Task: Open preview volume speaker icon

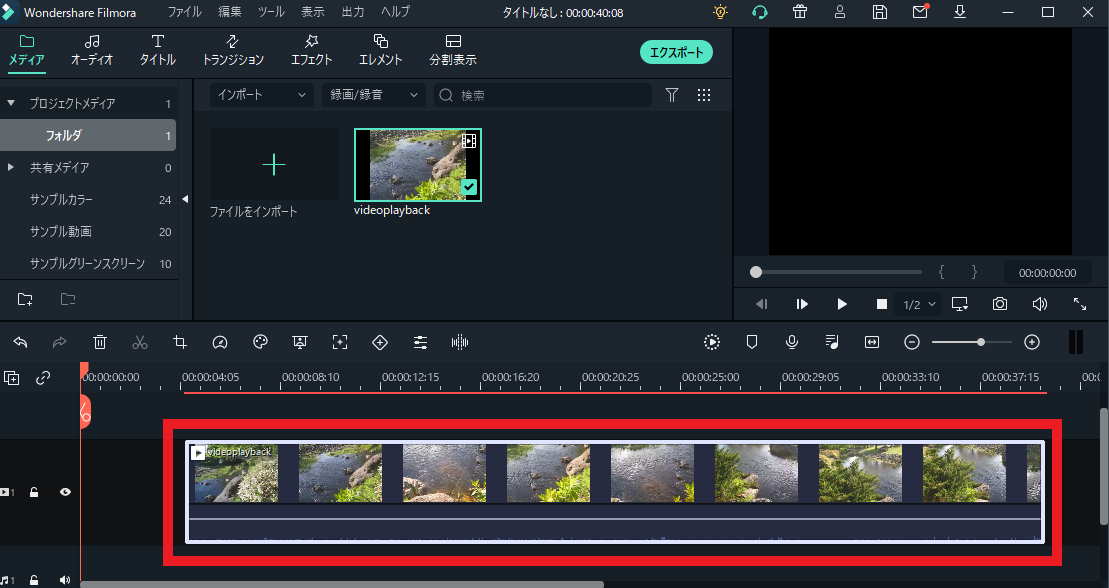Action: [x=1040, y=304]
